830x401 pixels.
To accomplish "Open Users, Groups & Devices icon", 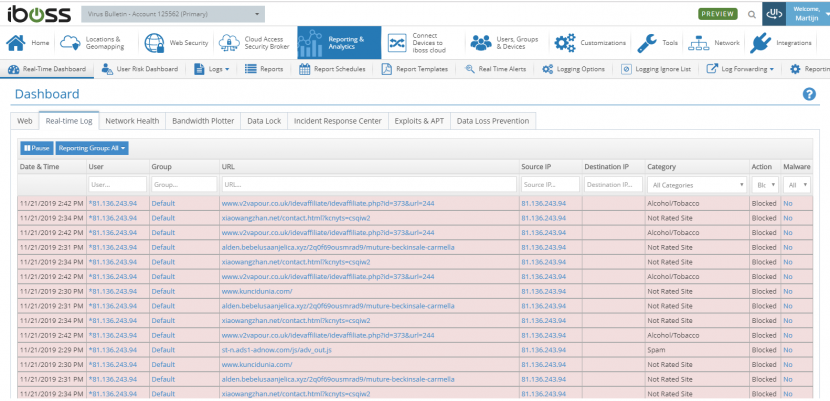I will [x=481, y=43].
